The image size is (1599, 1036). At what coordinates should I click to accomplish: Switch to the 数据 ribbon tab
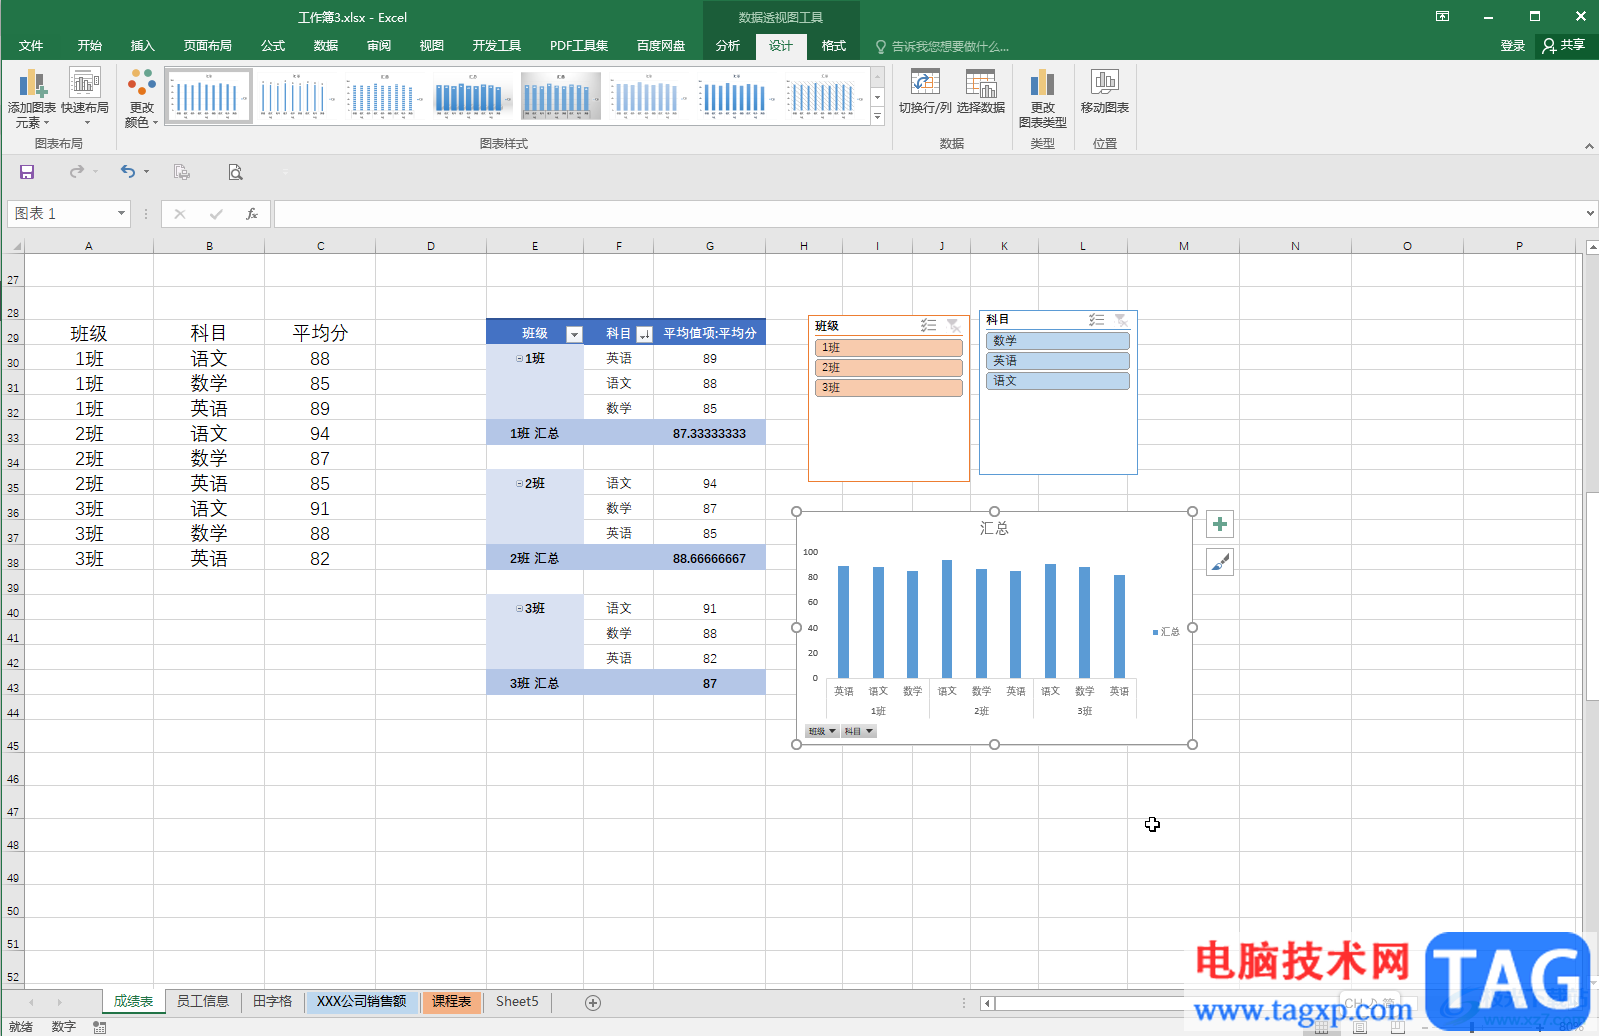(325, 46)
